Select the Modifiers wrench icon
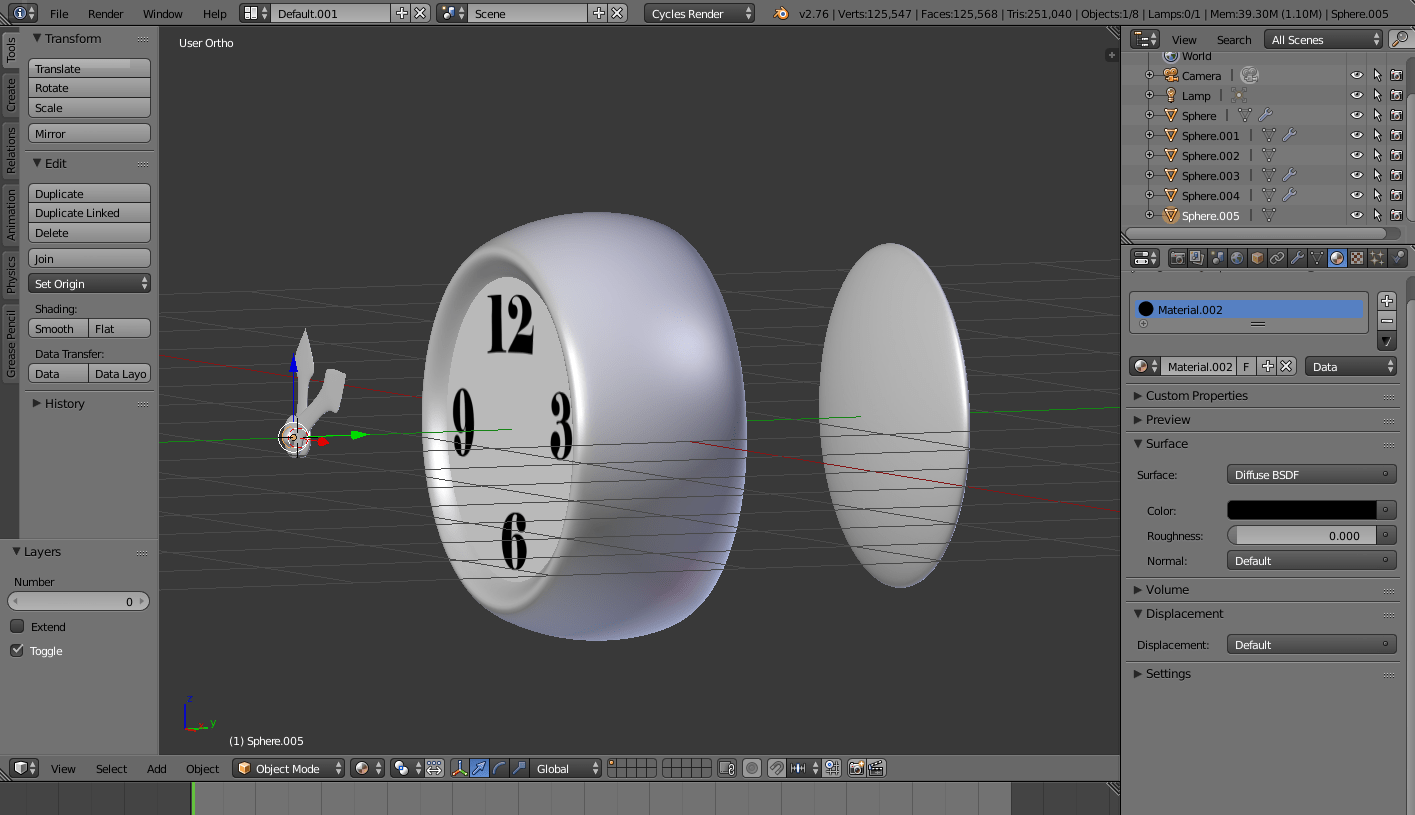This screenshot has width=1415, height=815. 1297,257
